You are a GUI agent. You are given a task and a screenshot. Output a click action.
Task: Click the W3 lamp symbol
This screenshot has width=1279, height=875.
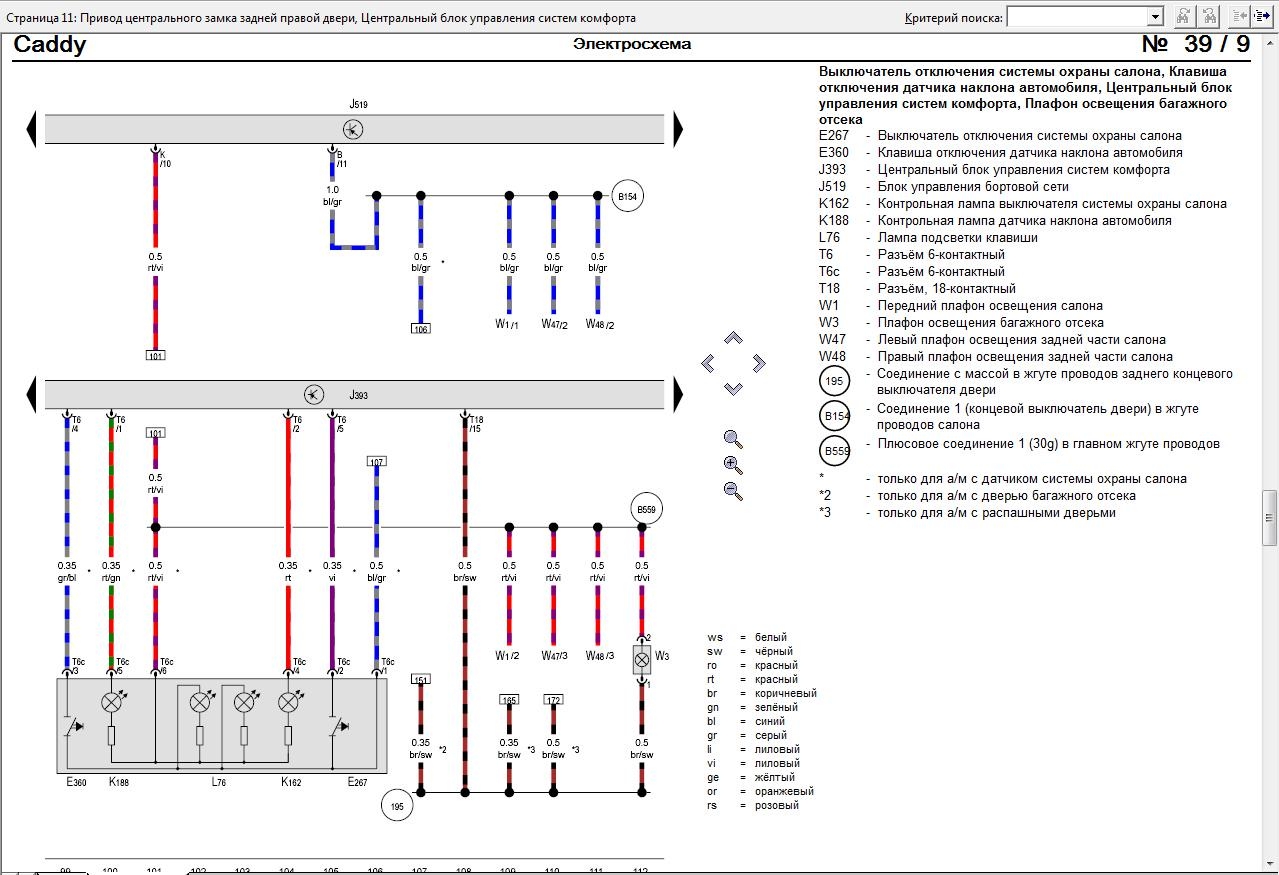tap(642, 658)
